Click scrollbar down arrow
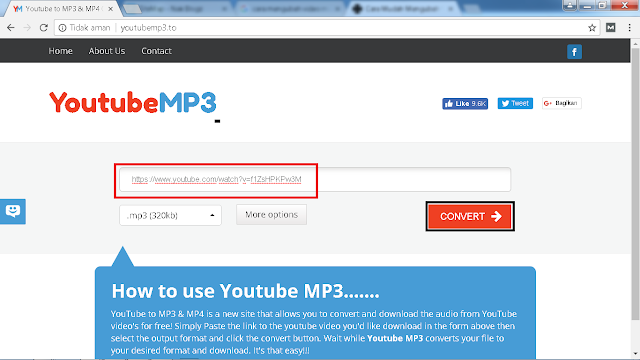This screenshot has width=640, height=360. (x=635, y=354)
